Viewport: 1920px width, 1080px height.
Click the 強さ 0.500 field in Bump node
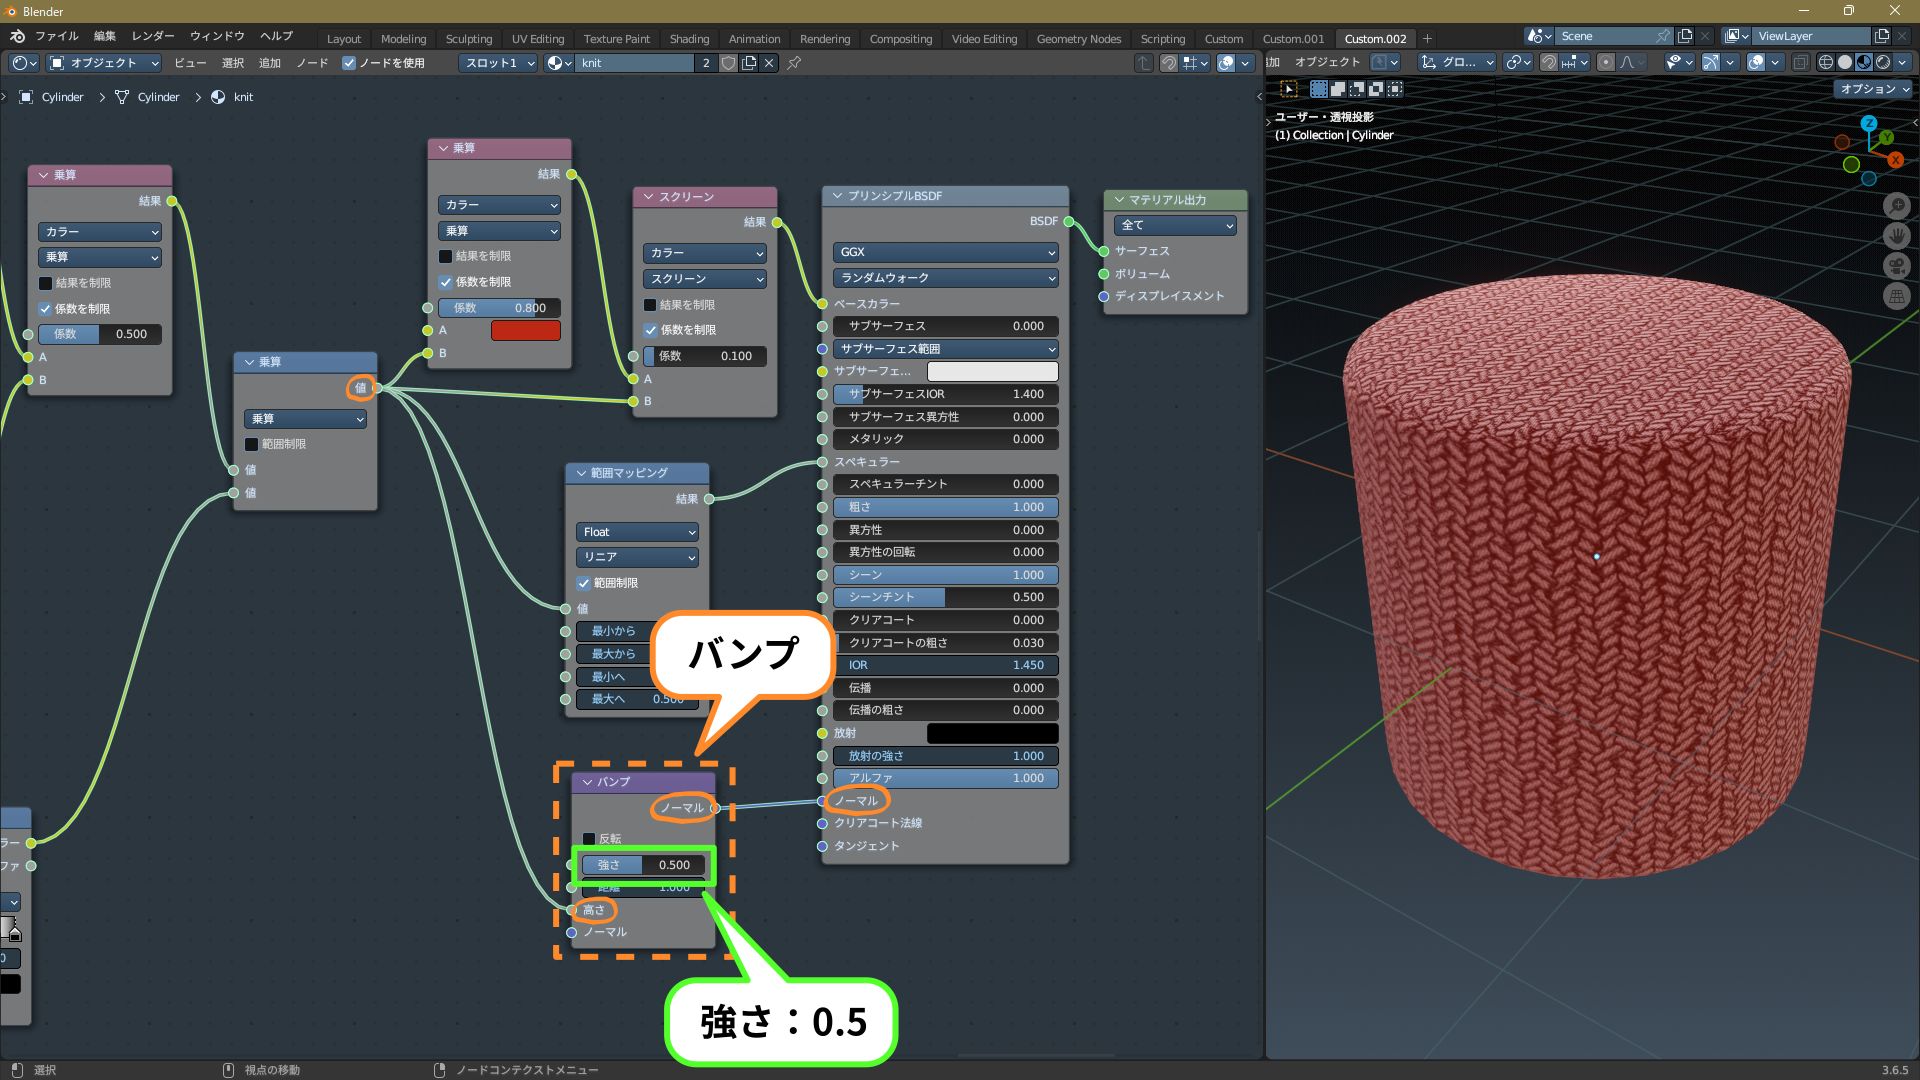[643, 865]
